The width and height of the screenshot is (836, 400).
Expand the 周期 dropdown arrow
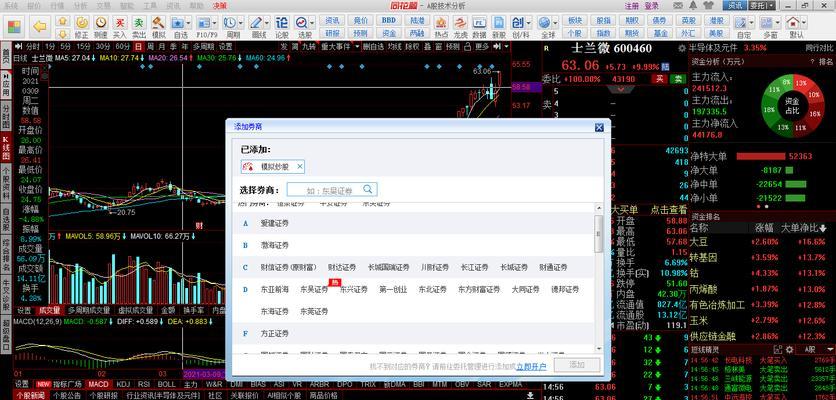point(240,23)
